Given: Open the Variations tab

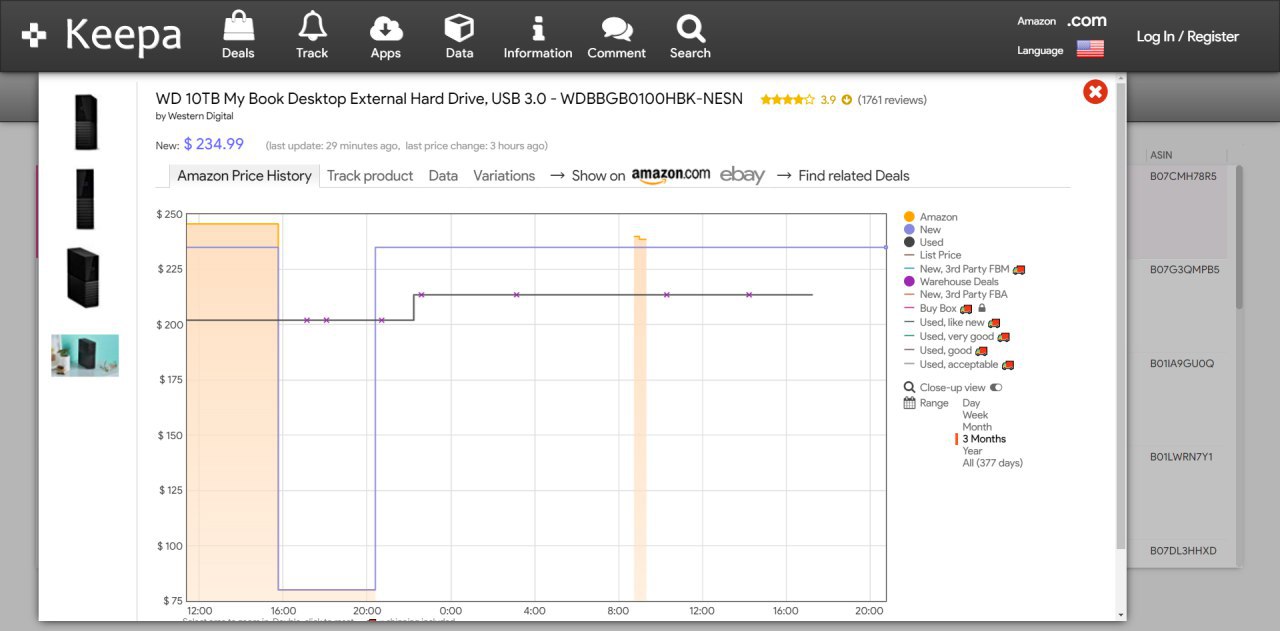Looking at the screenshot, I should [x=504, y=176].
